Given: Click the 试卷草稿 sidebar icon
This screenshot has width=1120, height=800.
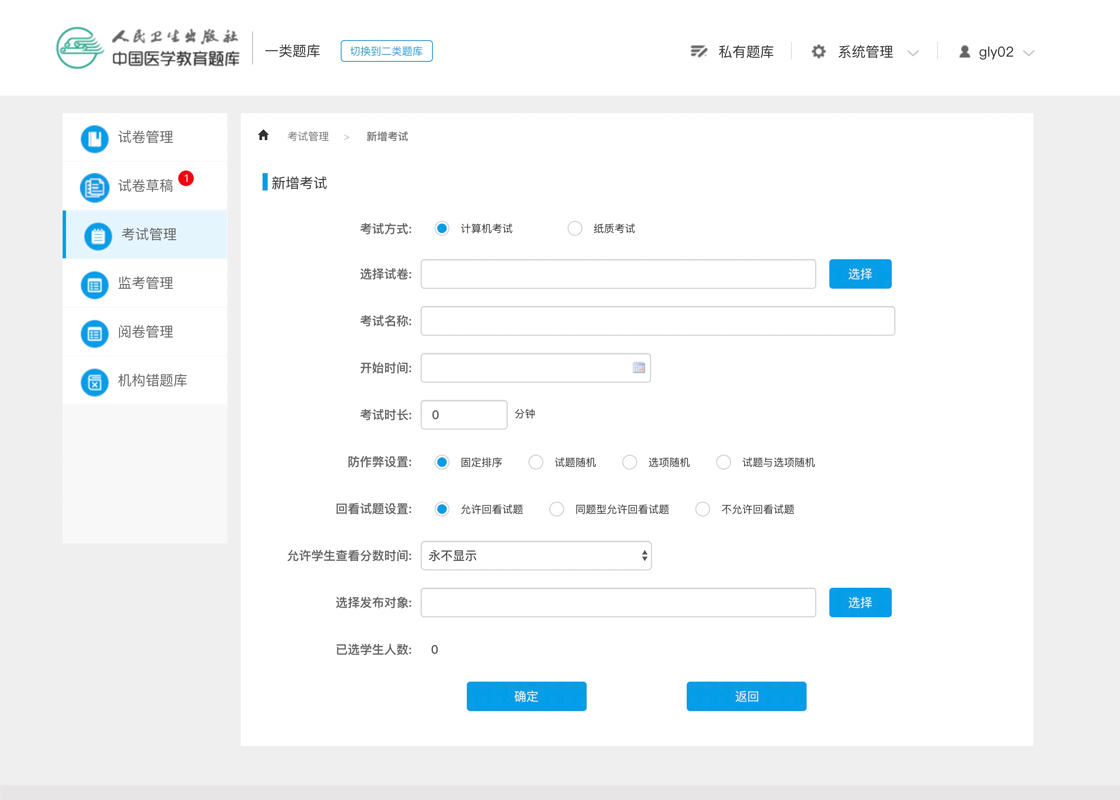Looking at the screenshot, I should coord(94,187).
